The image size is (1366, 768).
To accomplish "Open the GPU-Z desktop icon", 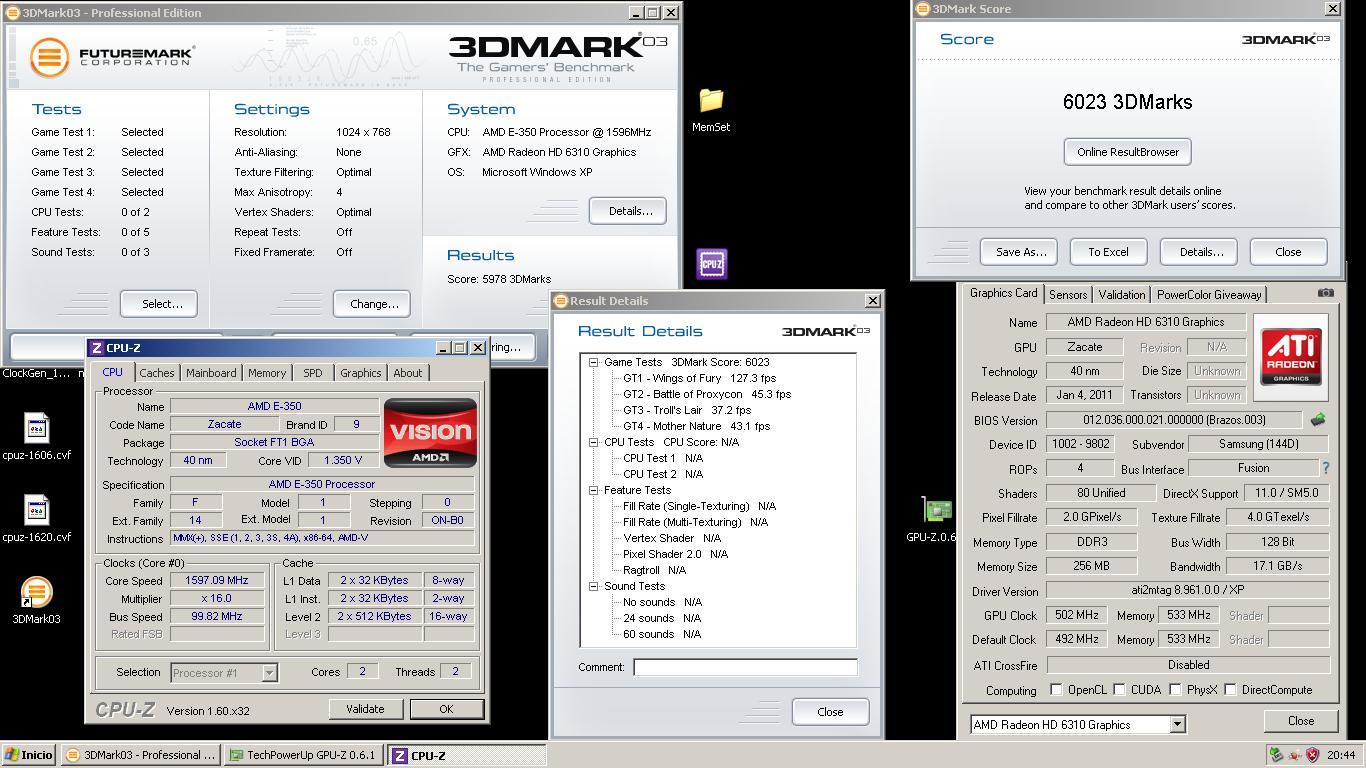I will [x=937, y=510].
